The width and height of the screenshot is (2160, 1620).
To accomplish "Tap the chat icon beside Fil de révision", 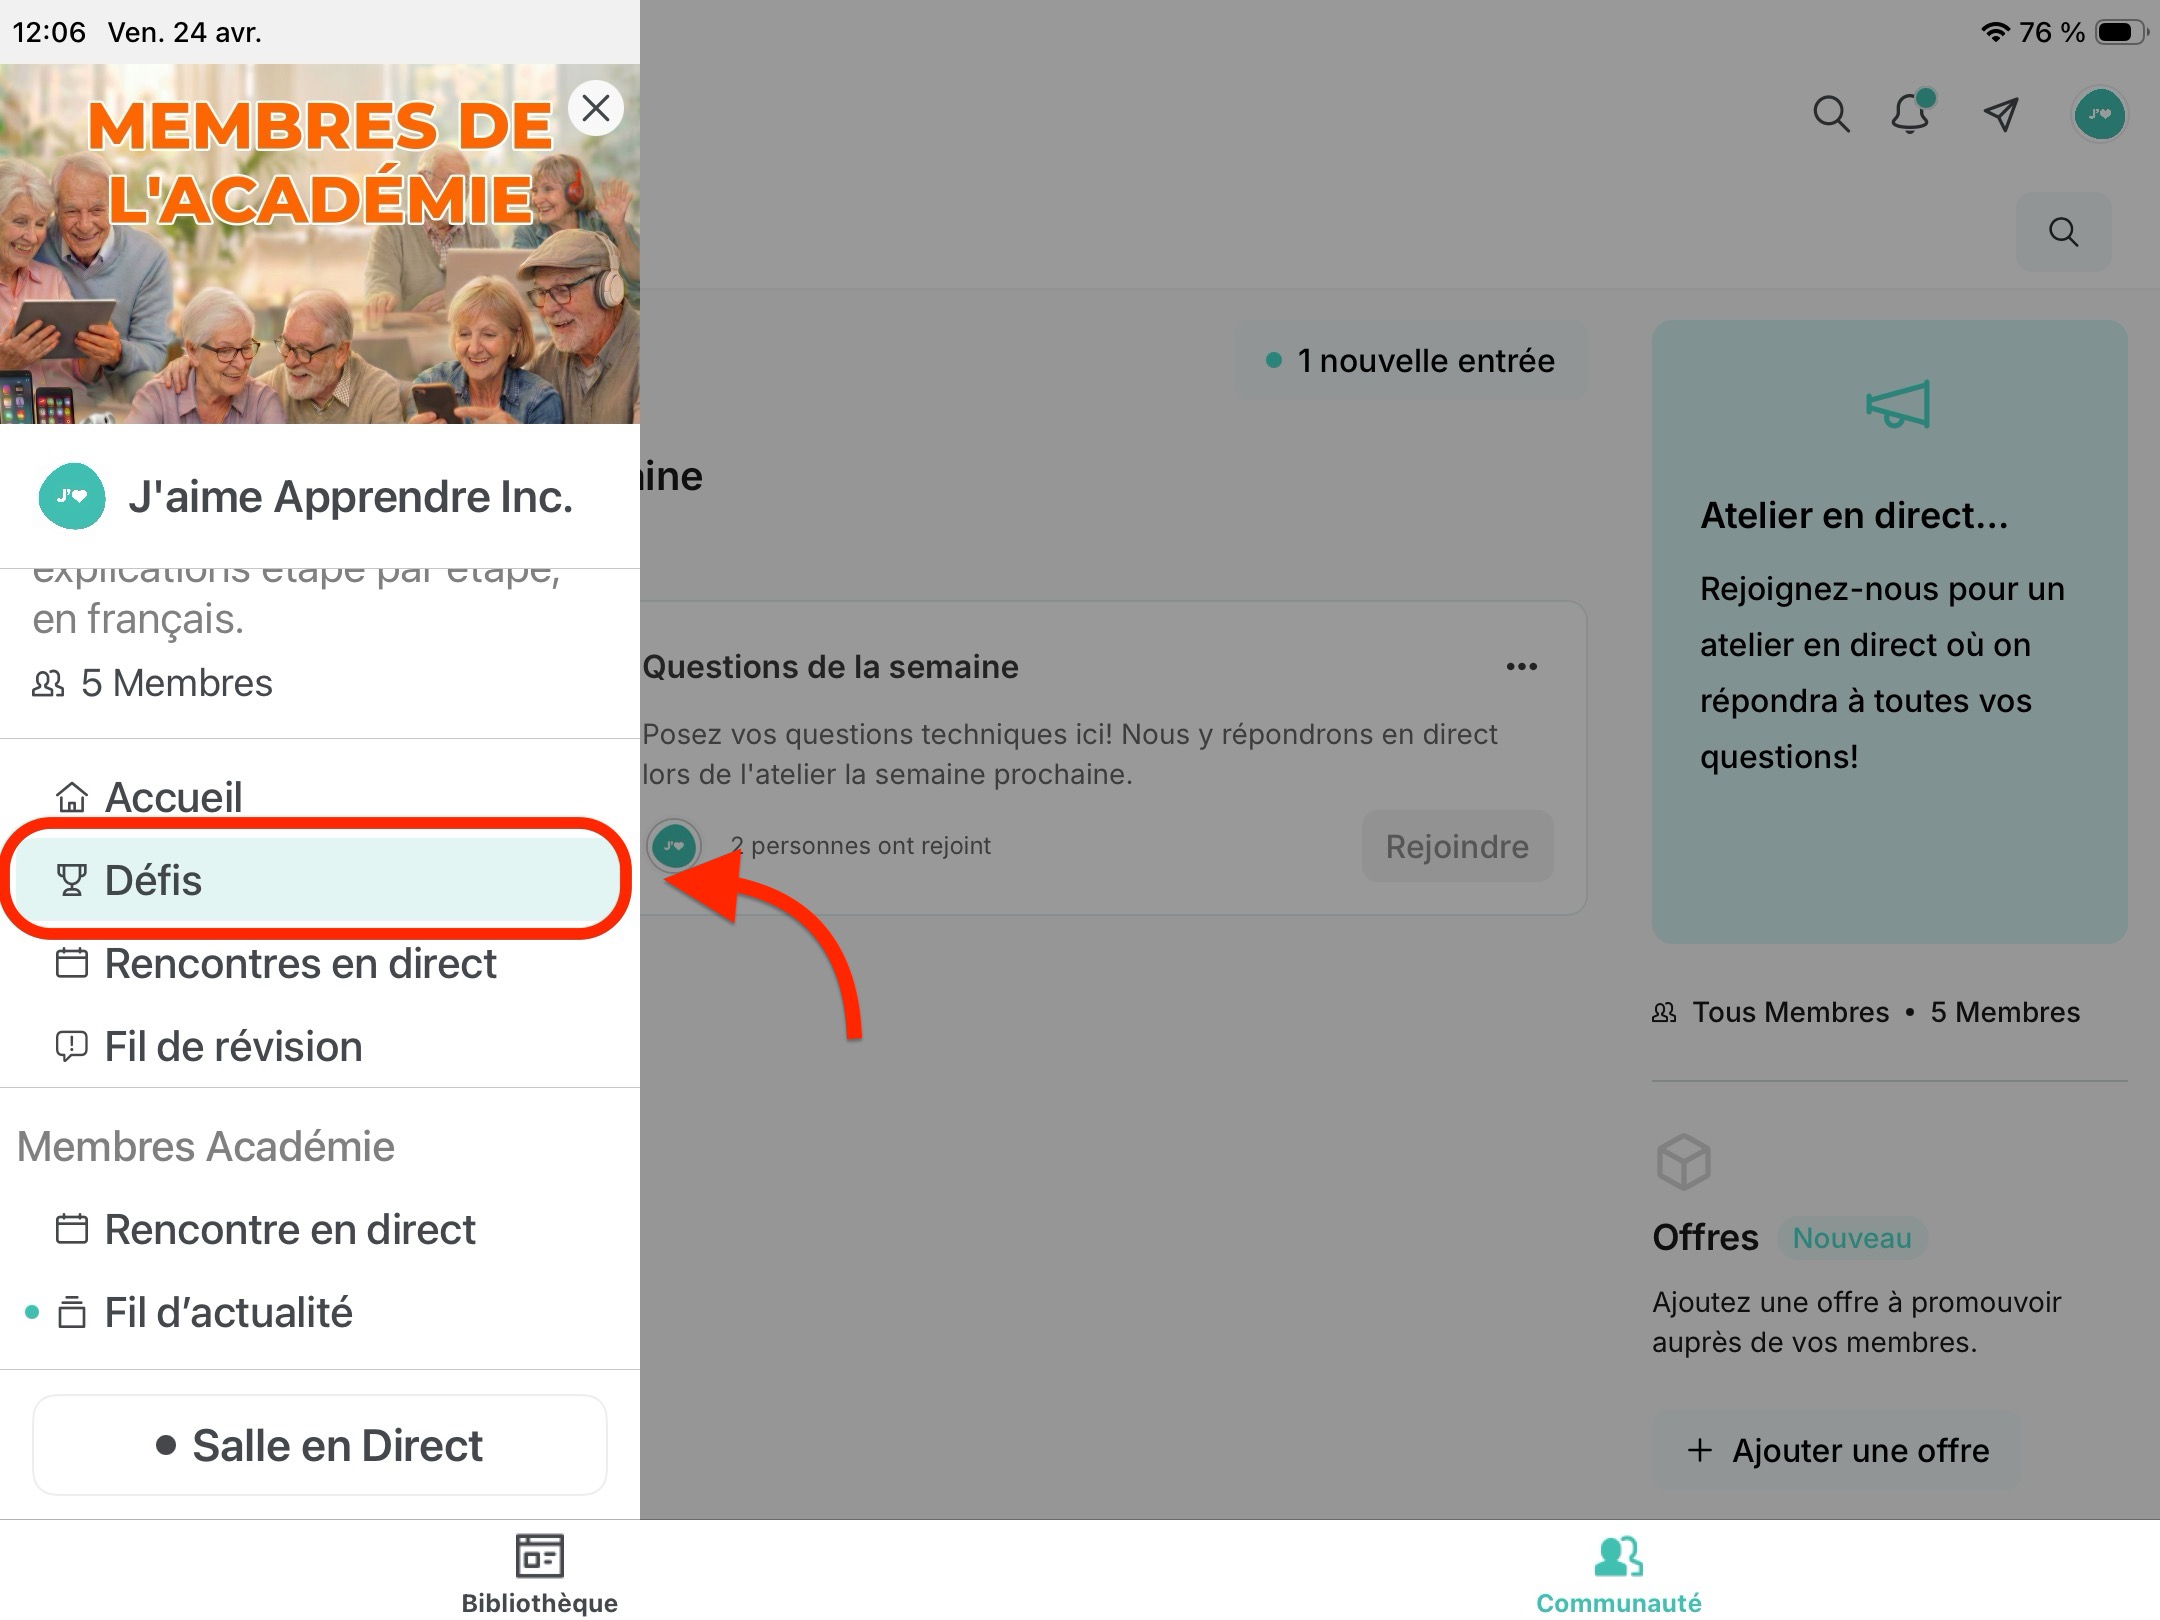I will [x=71, y=1046].
